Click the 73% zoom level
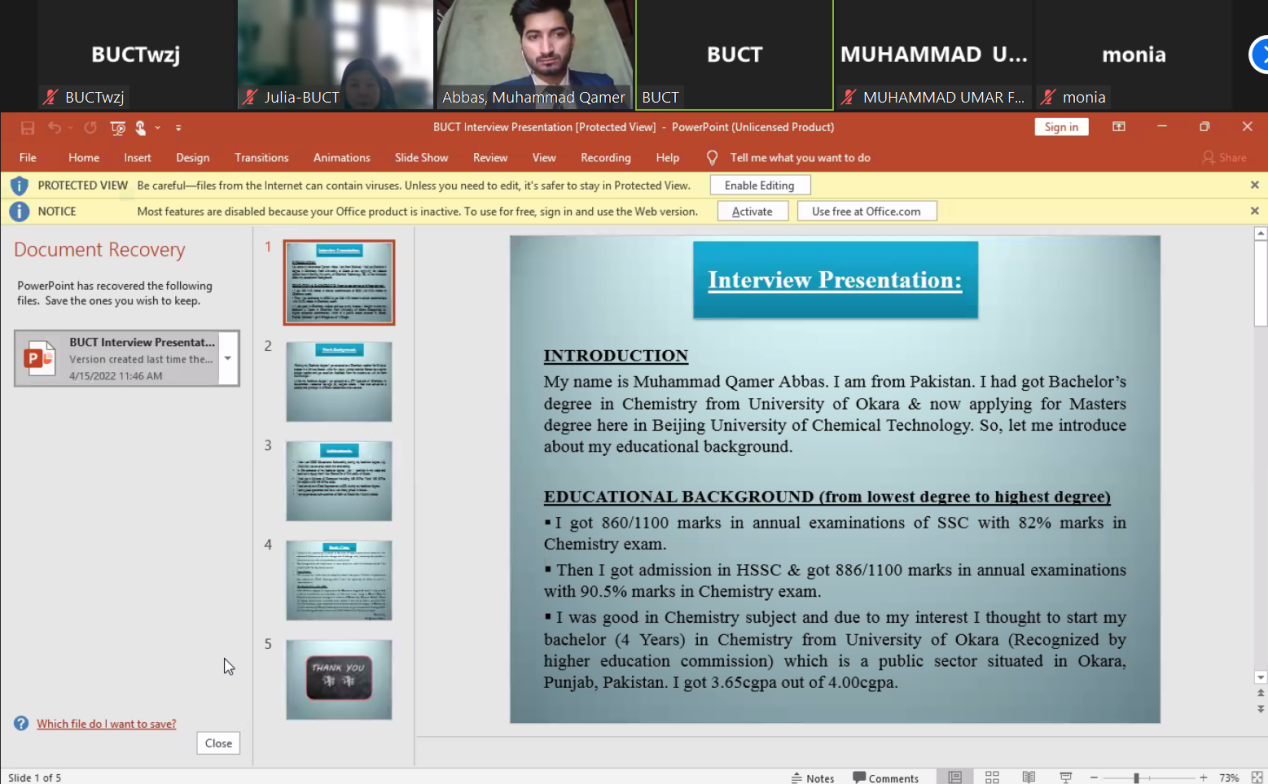 (x=1229, y=778)
